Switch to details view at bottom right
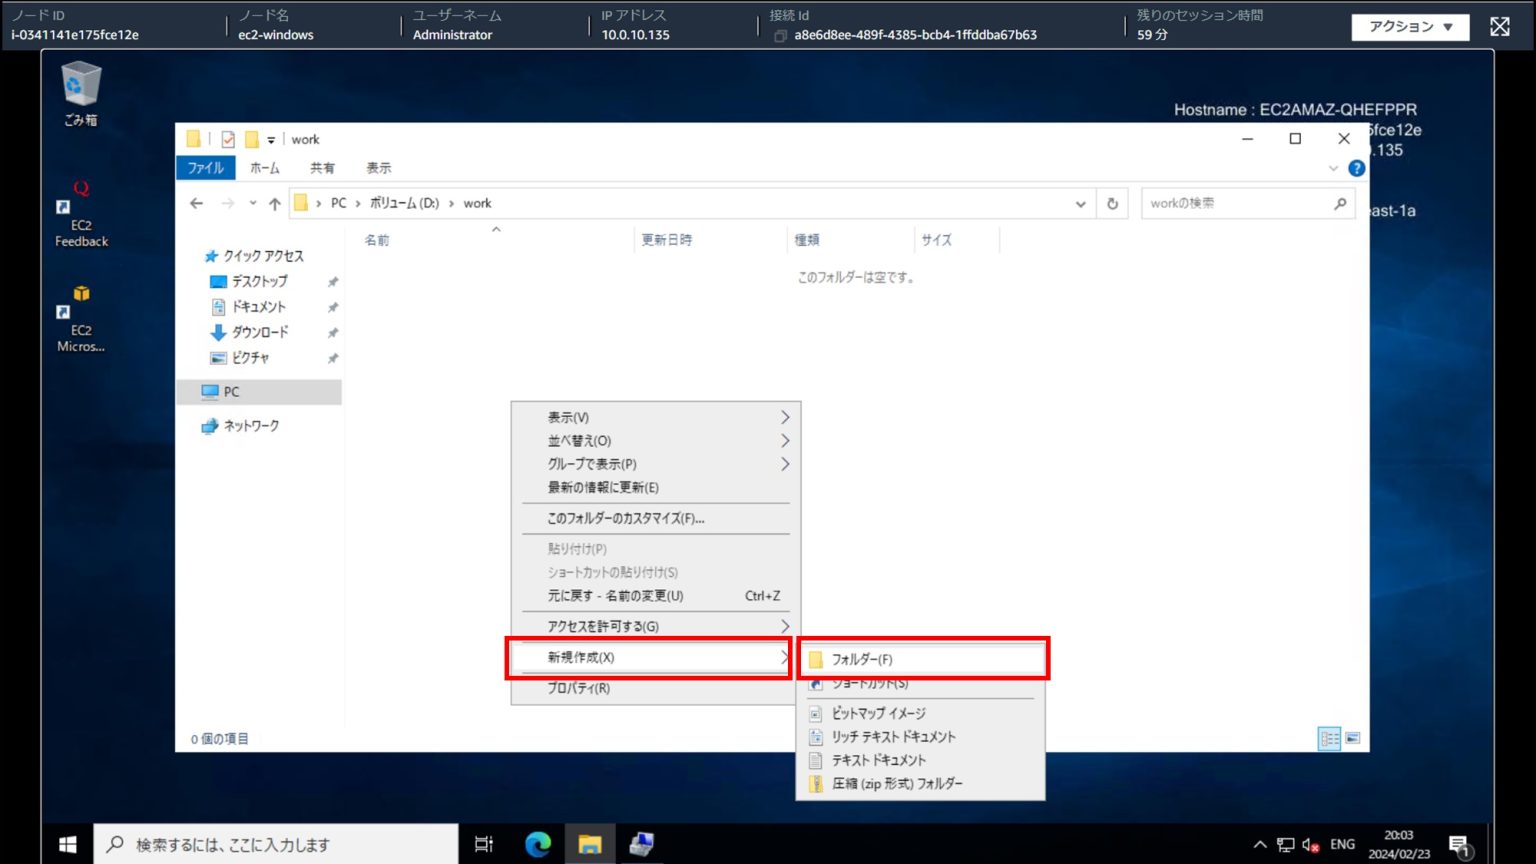The height and width of the screenshot is (864, 1536). click(x=1330, y=738)
